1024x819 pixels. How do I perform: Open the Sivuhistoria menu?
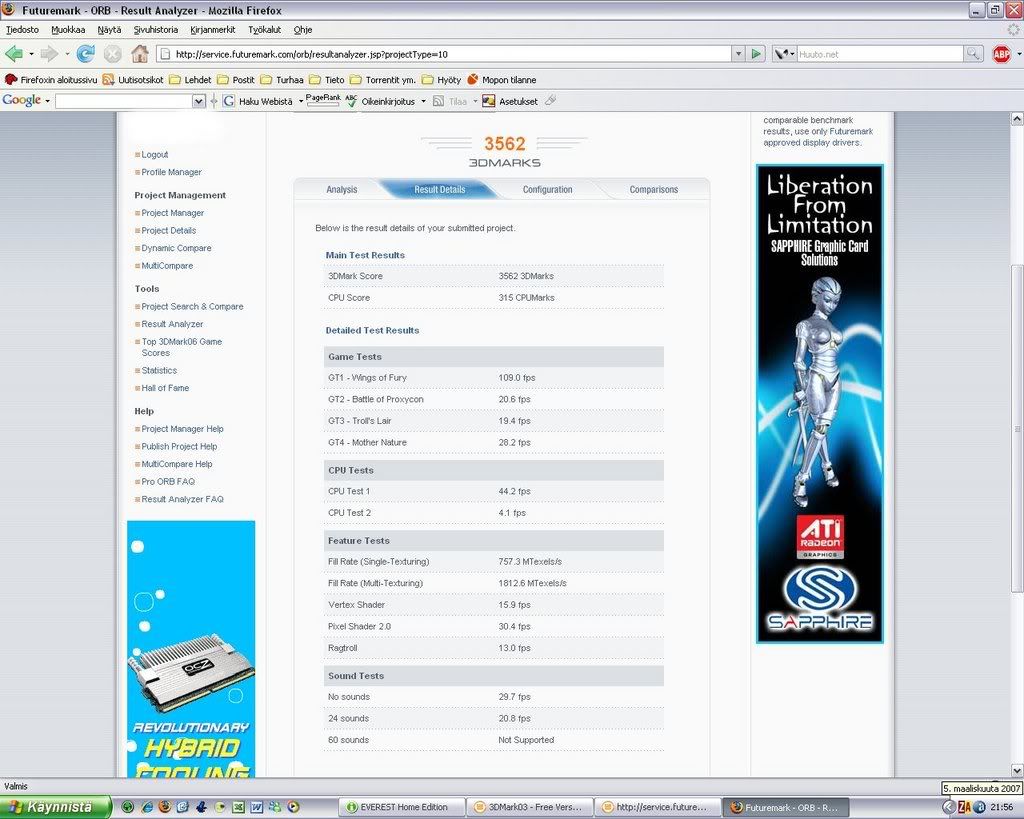pos(155,29)
